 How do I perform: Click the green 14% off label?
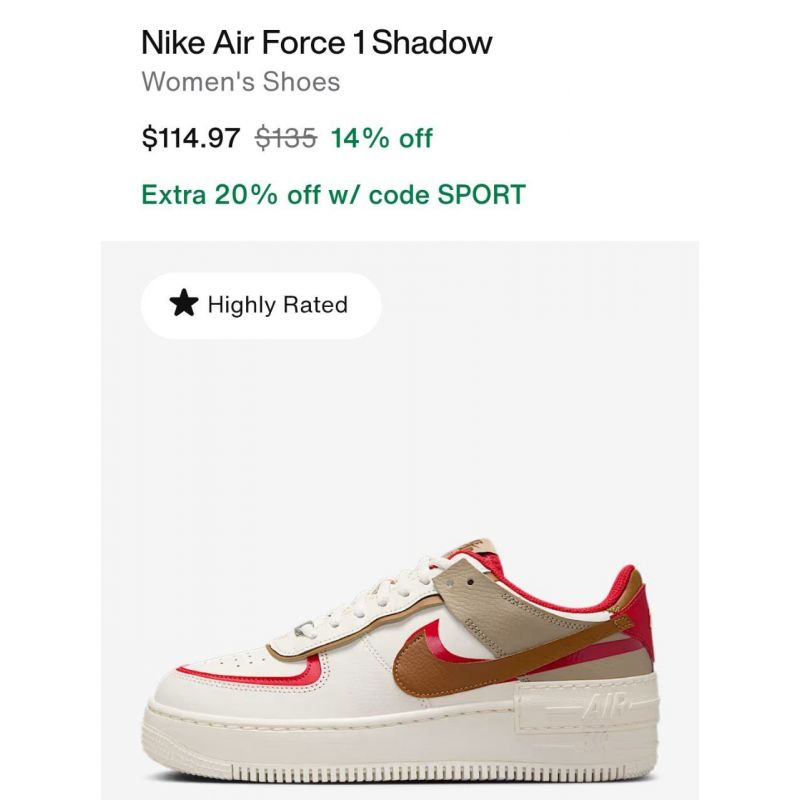click(x=382, y=138)
